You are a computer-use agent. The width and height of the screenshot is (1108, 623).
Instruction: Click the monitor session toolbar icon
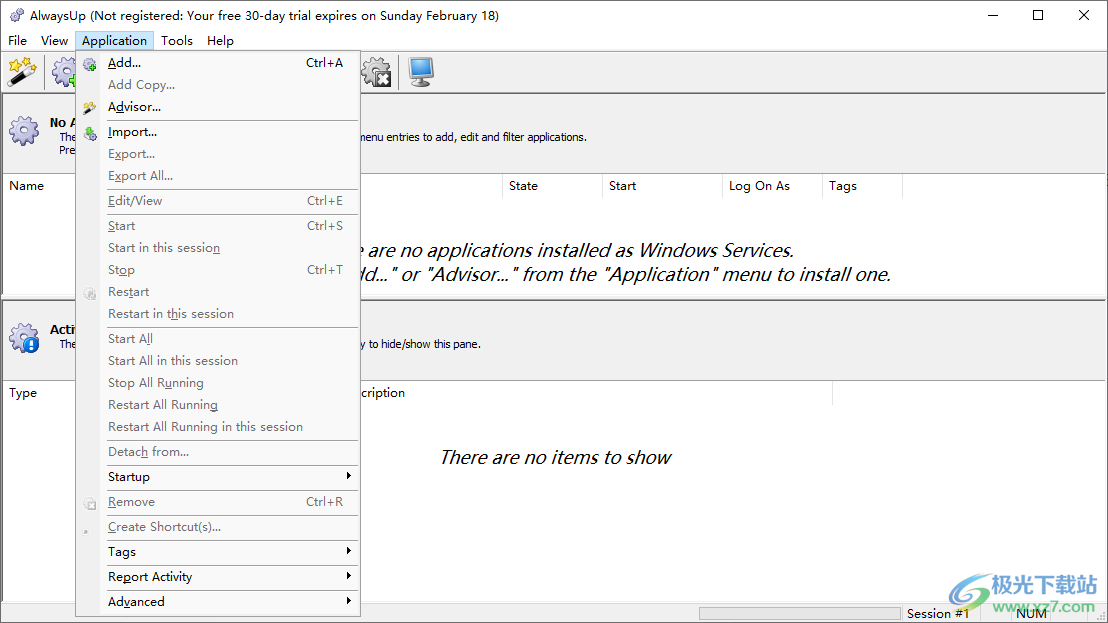[421, 71]
